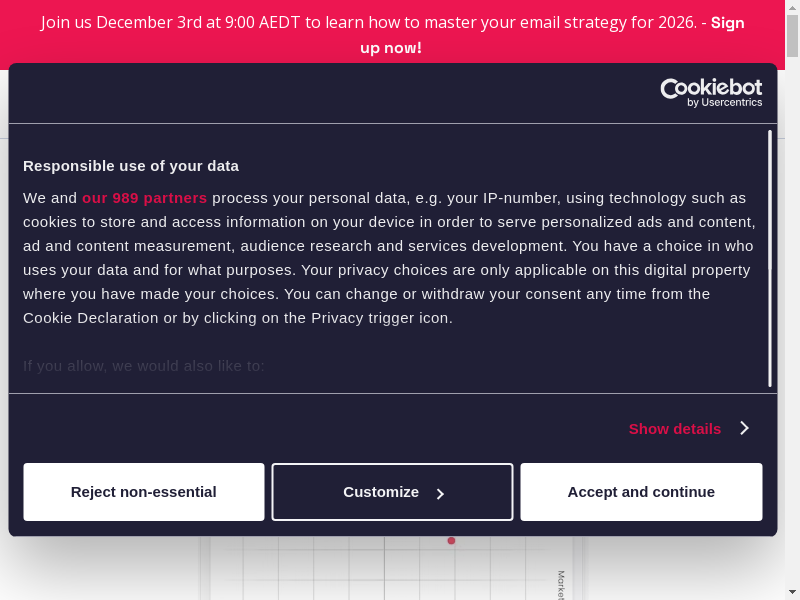Click the by Usercentrics text

pyautogui.click(x=724, y=102)
